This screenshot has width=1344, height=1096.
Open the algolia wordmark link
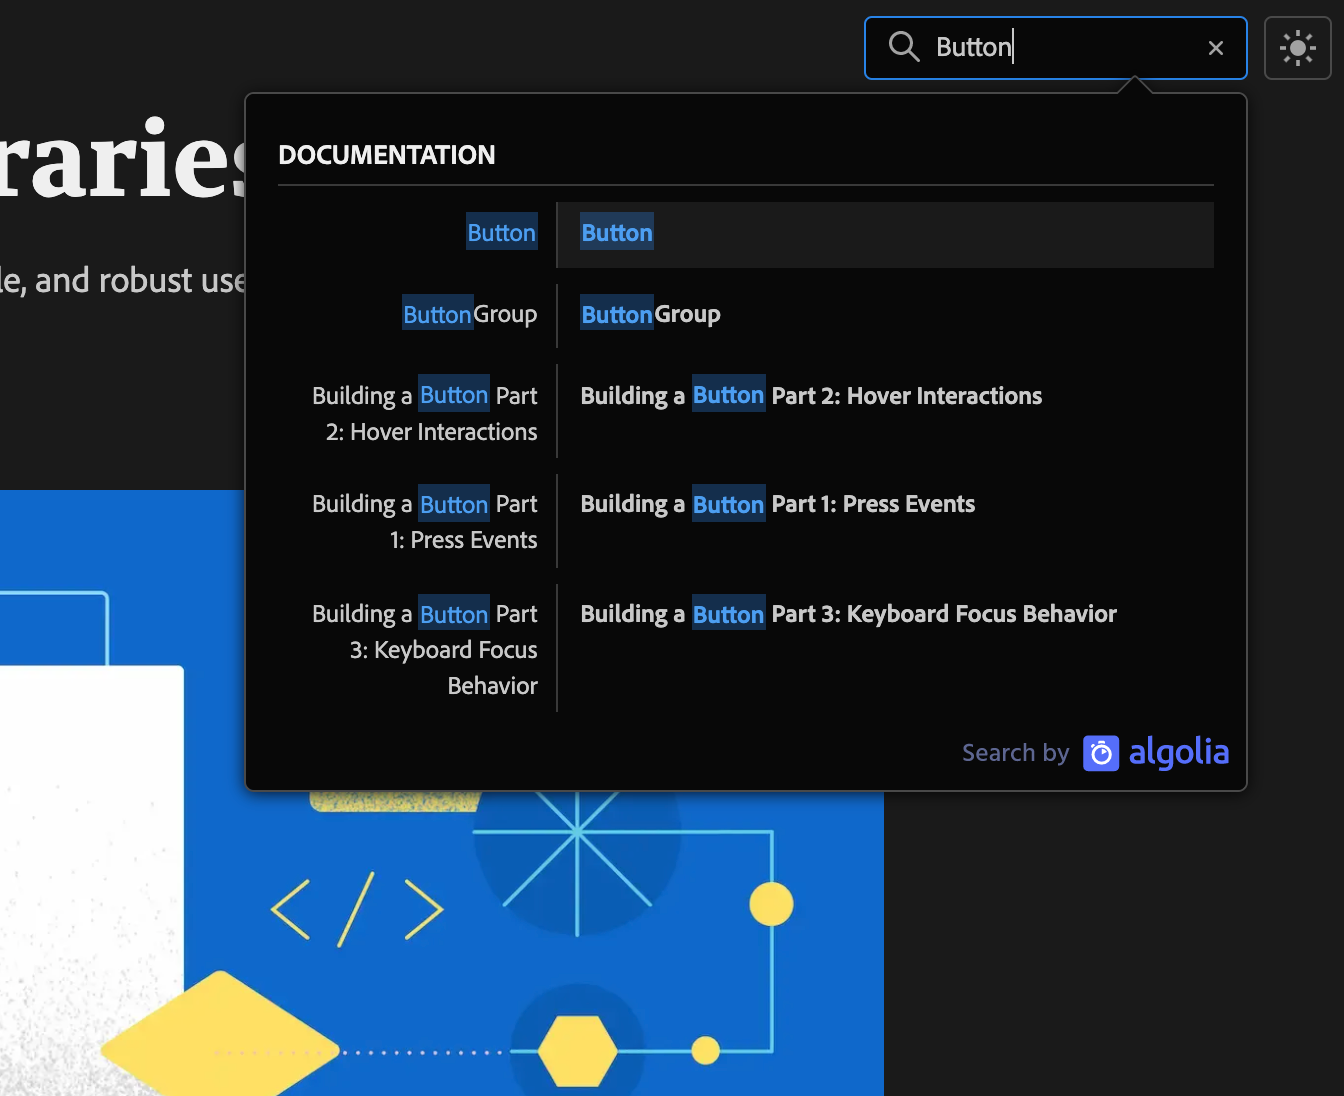pos(1179,753)
